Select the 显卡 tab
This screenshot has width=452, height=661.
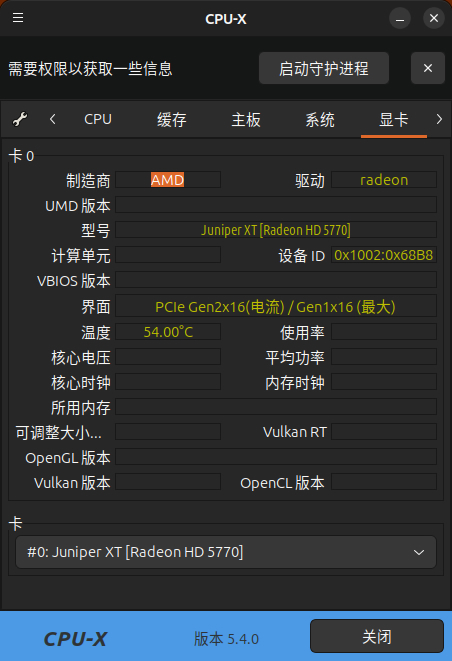pos(394,119)
